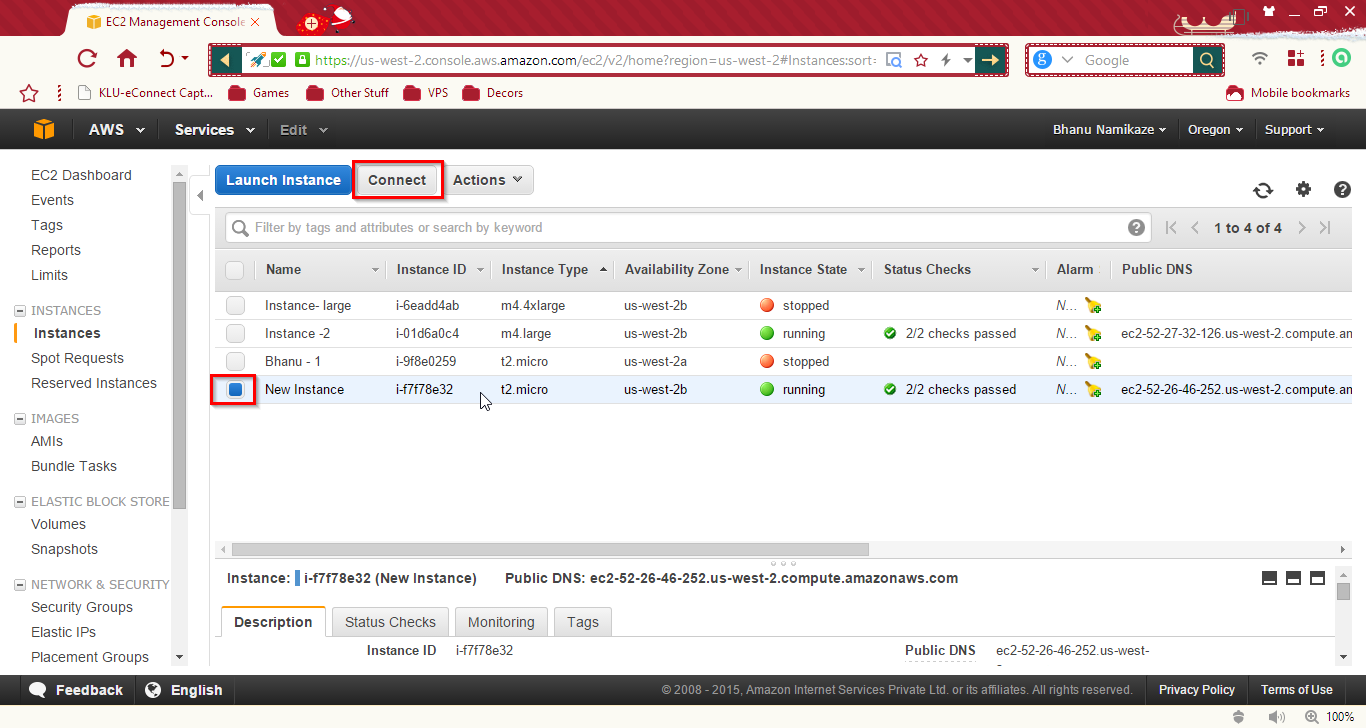Screen dimensions: 1366x728
Task: Open the Services dropdown menu
Action: (x=214, y=130)
